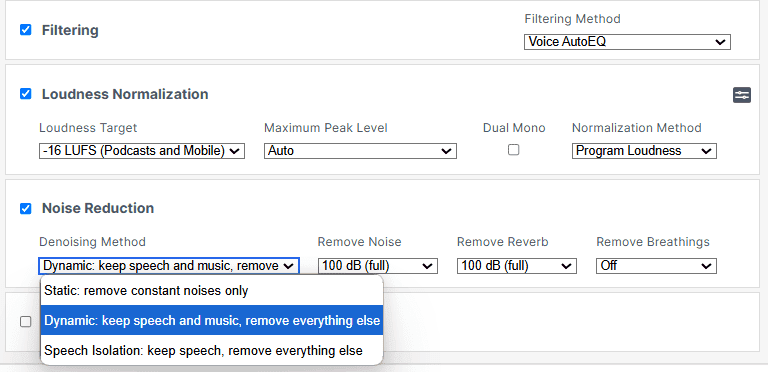The width and height of the screenshot is (768, 372).
Task: Click the Filtering heading label
Action: (70, 30)
